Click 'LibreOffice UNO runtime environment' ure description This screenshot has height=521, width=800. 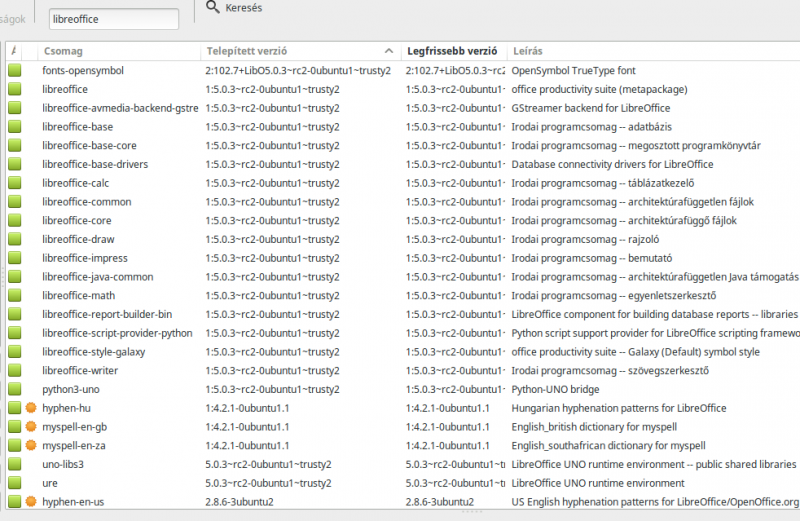click(x=598, y=483)
